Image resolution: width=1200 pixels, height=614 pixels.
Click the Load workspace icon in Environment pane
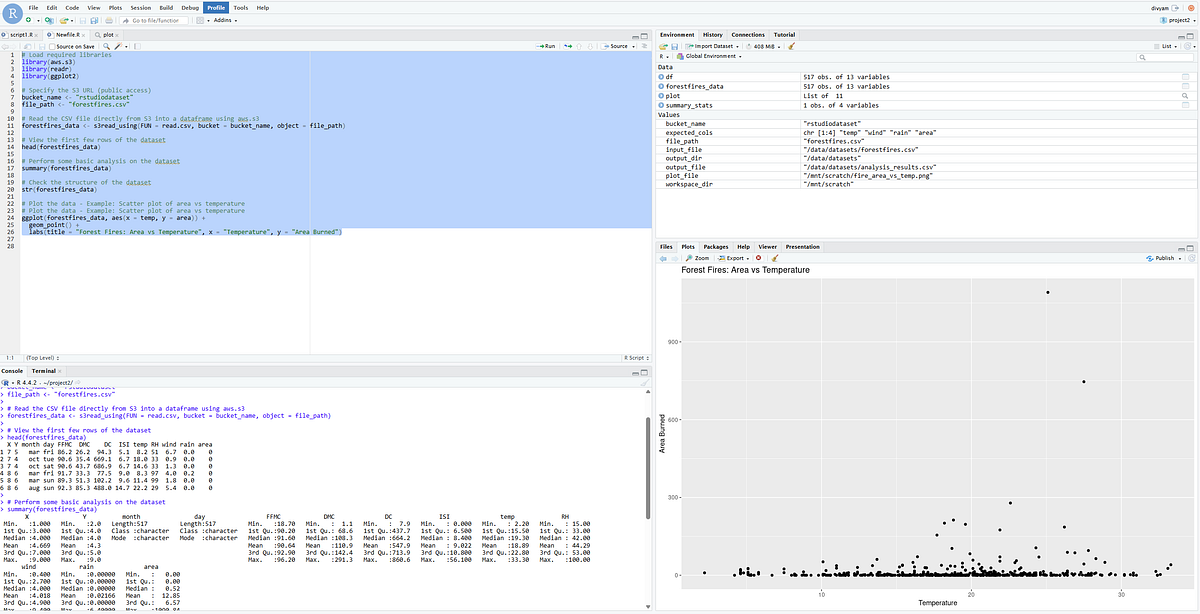(x=663, y=46)
